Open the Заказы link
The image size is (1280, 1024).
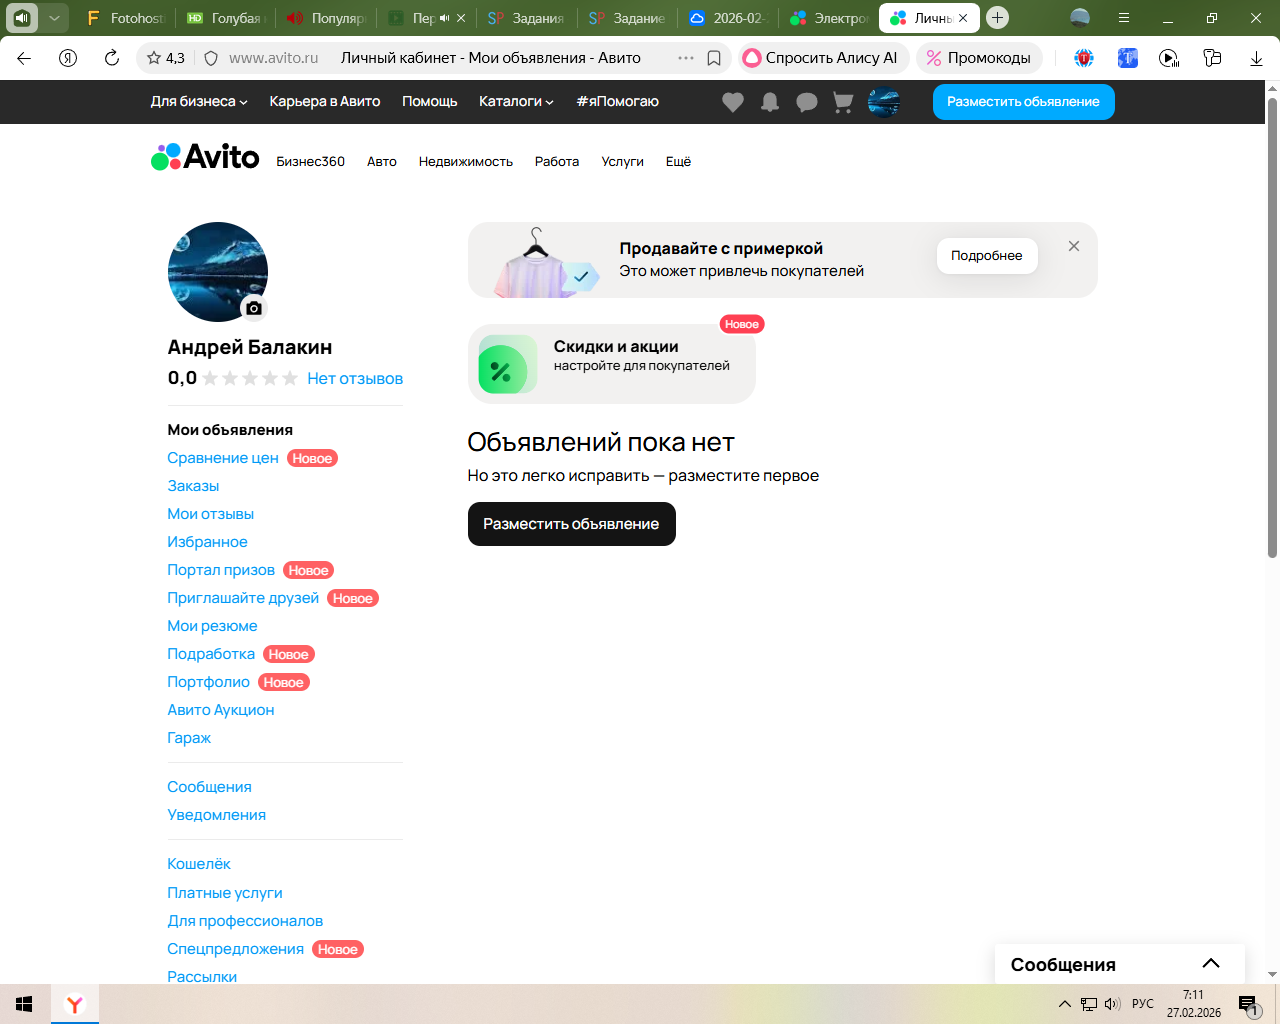[193, 486]
